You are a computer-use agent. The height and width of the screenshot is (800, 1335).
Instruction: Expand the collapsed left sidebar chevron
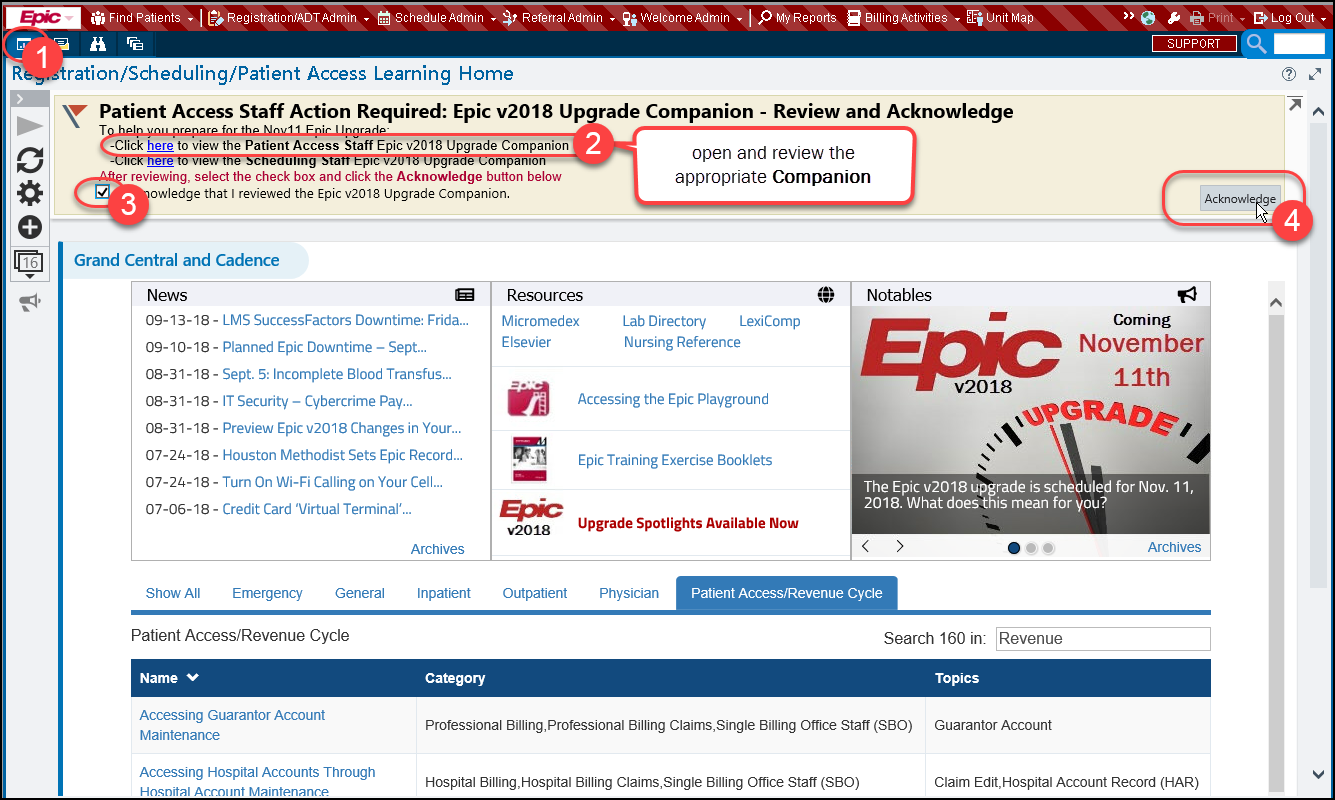coord(20,99)
